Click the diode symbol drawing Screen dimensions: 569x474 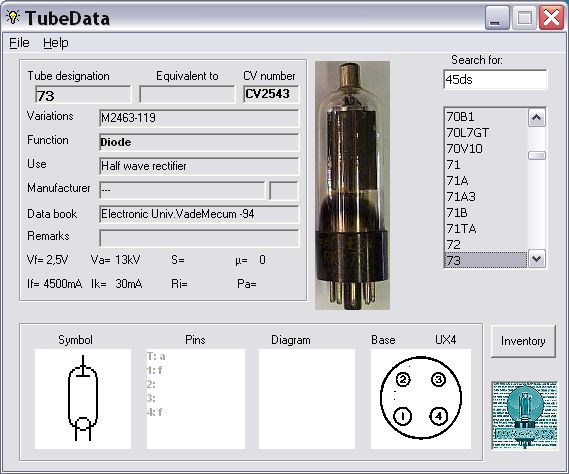[83, 398]
